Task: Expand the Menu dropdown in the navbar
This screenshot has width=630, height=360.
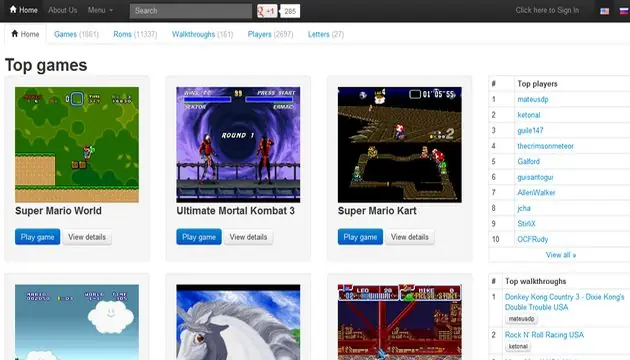Action: click(100, 10)
